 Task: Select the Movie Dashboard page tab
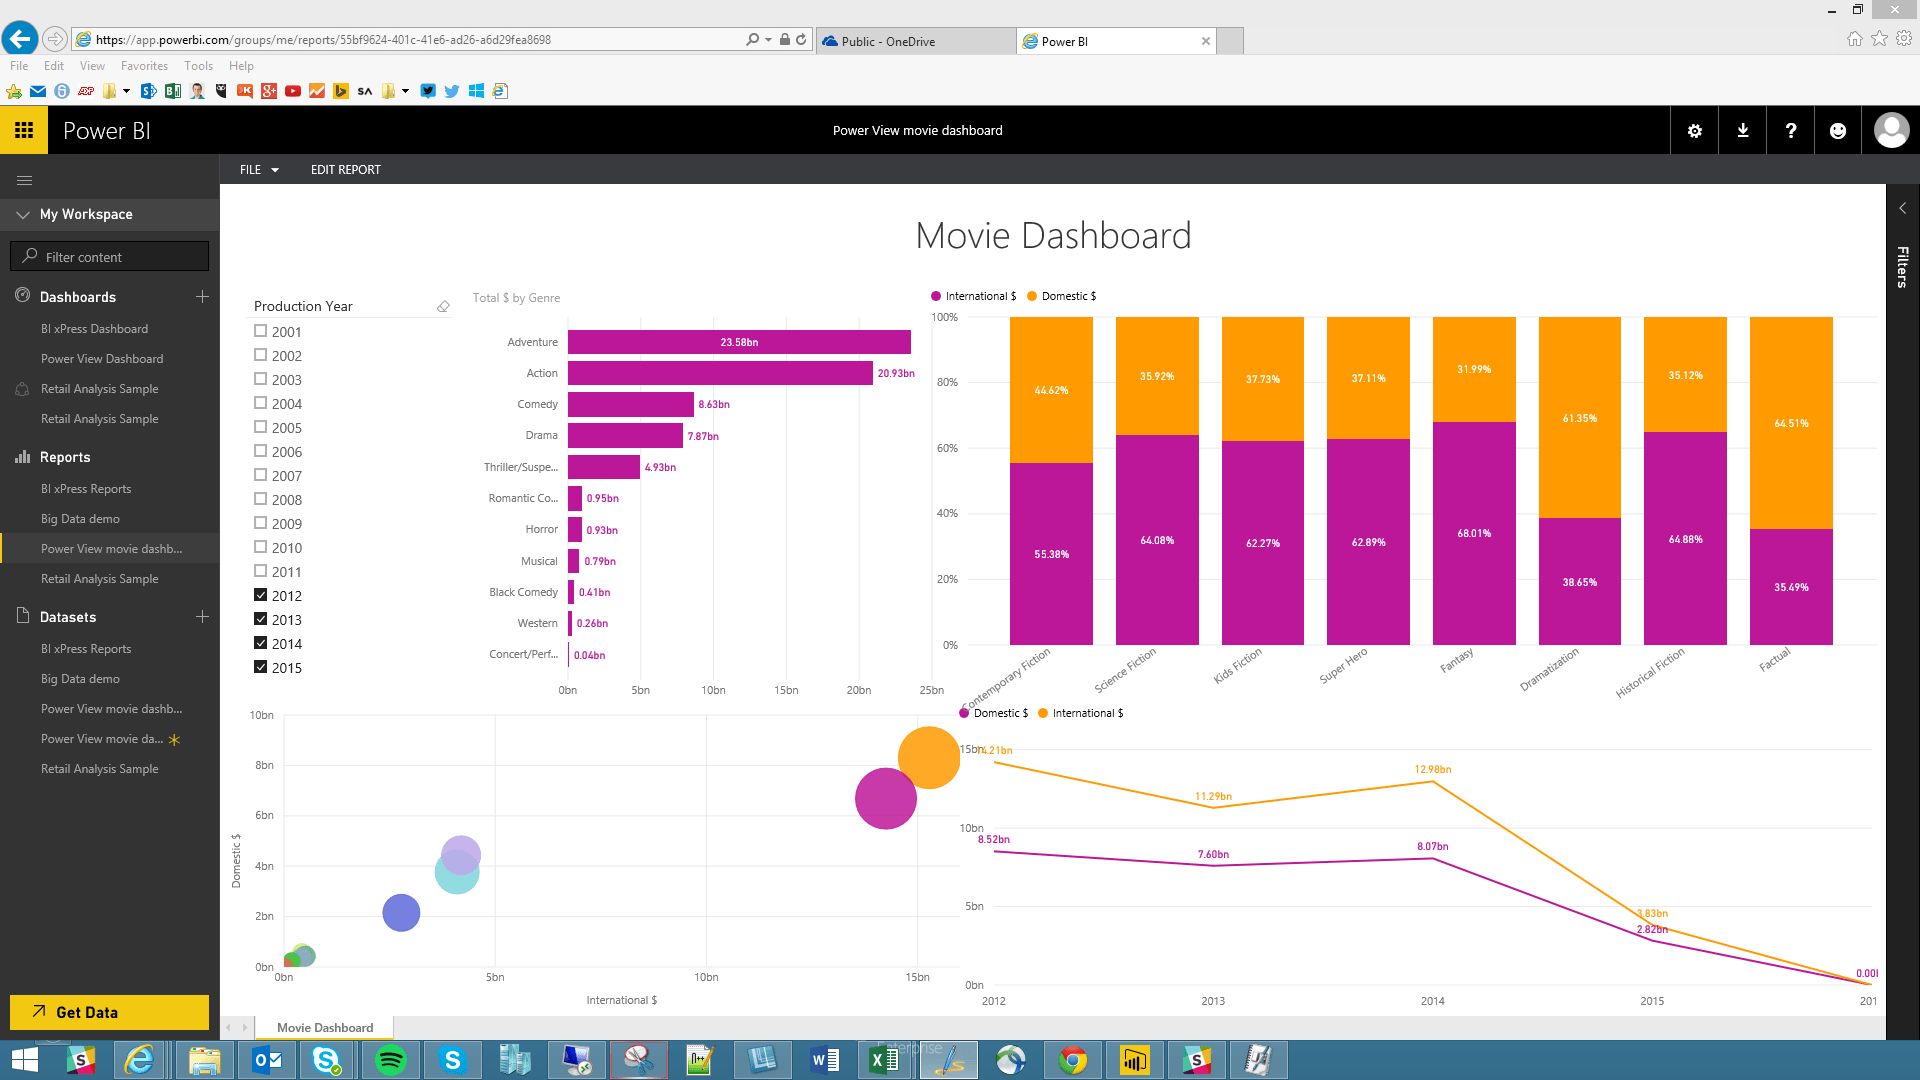point(324,1027)
